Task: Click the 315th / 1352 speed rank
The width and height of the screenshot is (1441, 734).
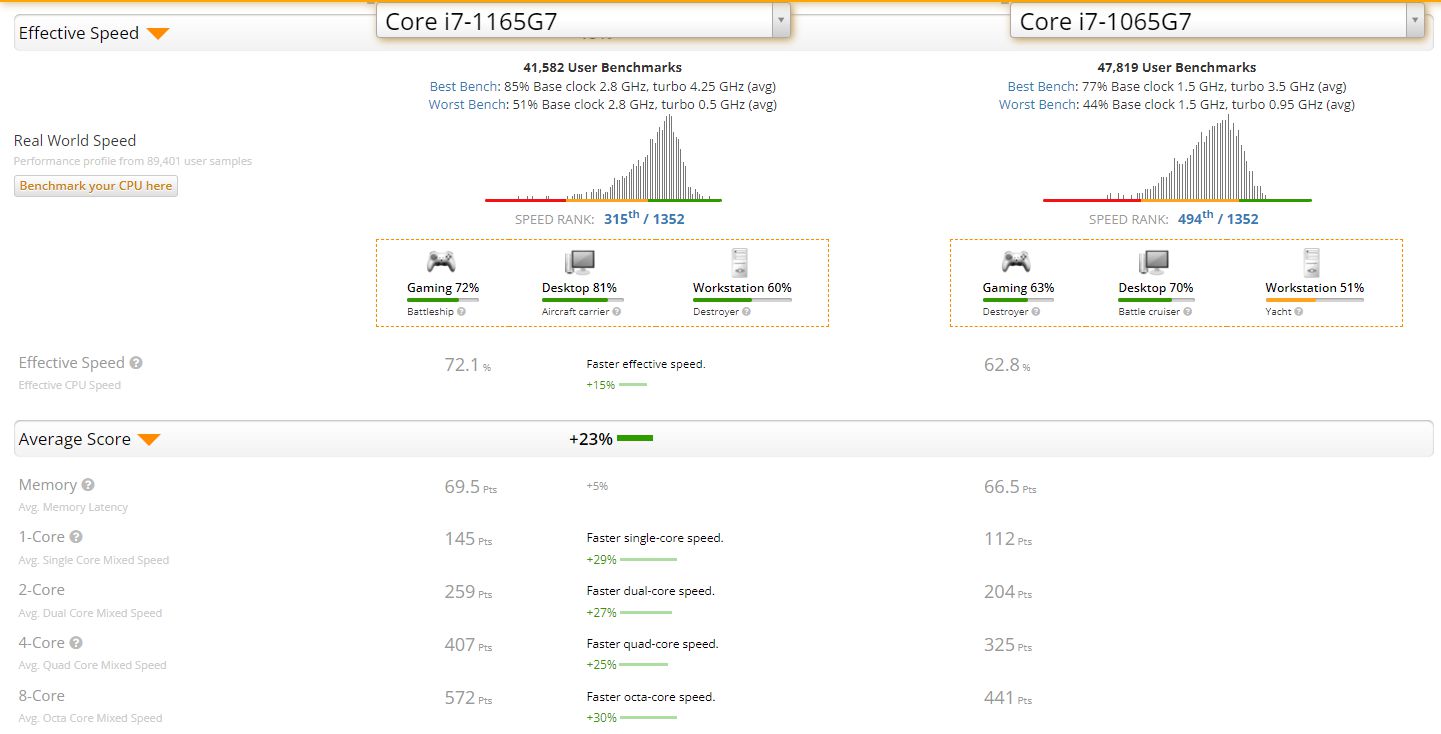Action: pyautogui.click(x=643, y=219)
